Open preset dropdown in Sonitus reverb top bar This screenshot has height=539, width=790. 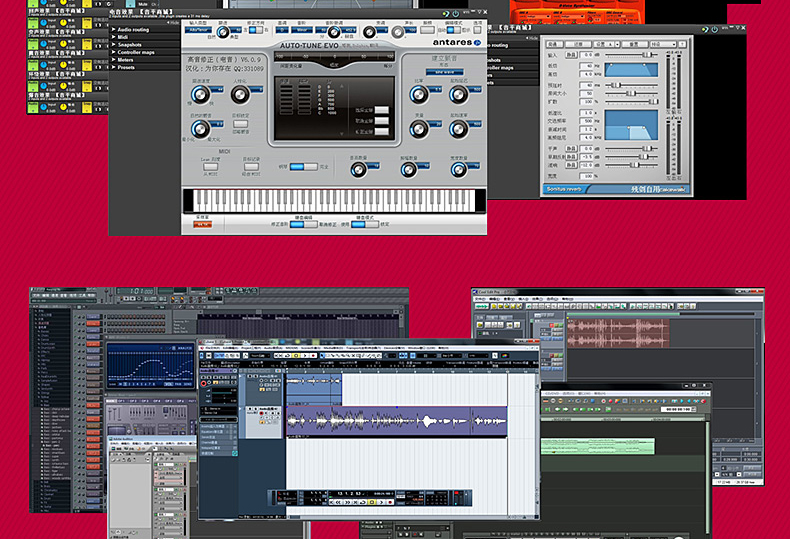pyautogui.click(x=662, y=44)
